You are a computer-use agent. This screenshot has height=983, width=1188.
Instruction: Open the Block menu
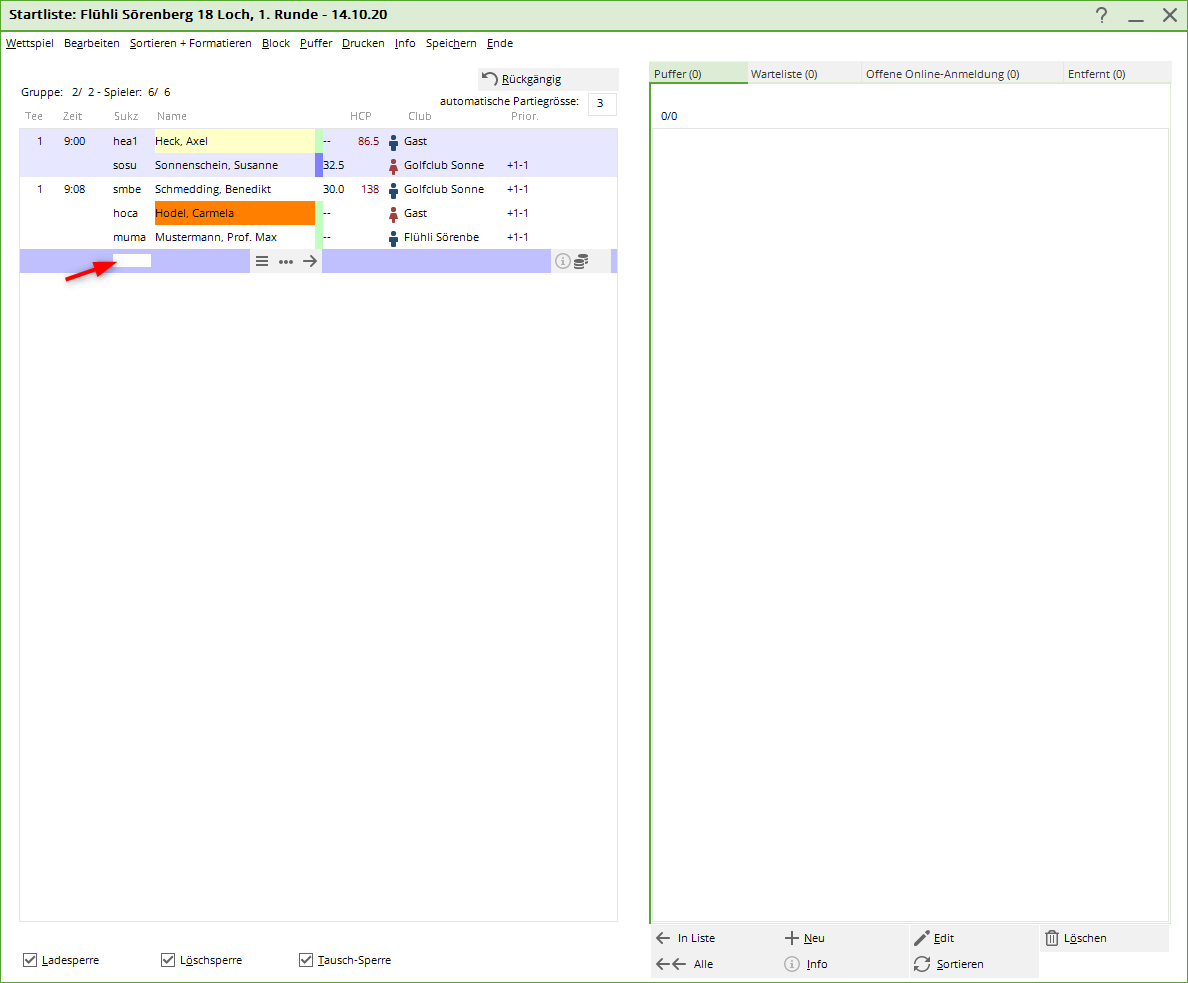tap(276, 43)
